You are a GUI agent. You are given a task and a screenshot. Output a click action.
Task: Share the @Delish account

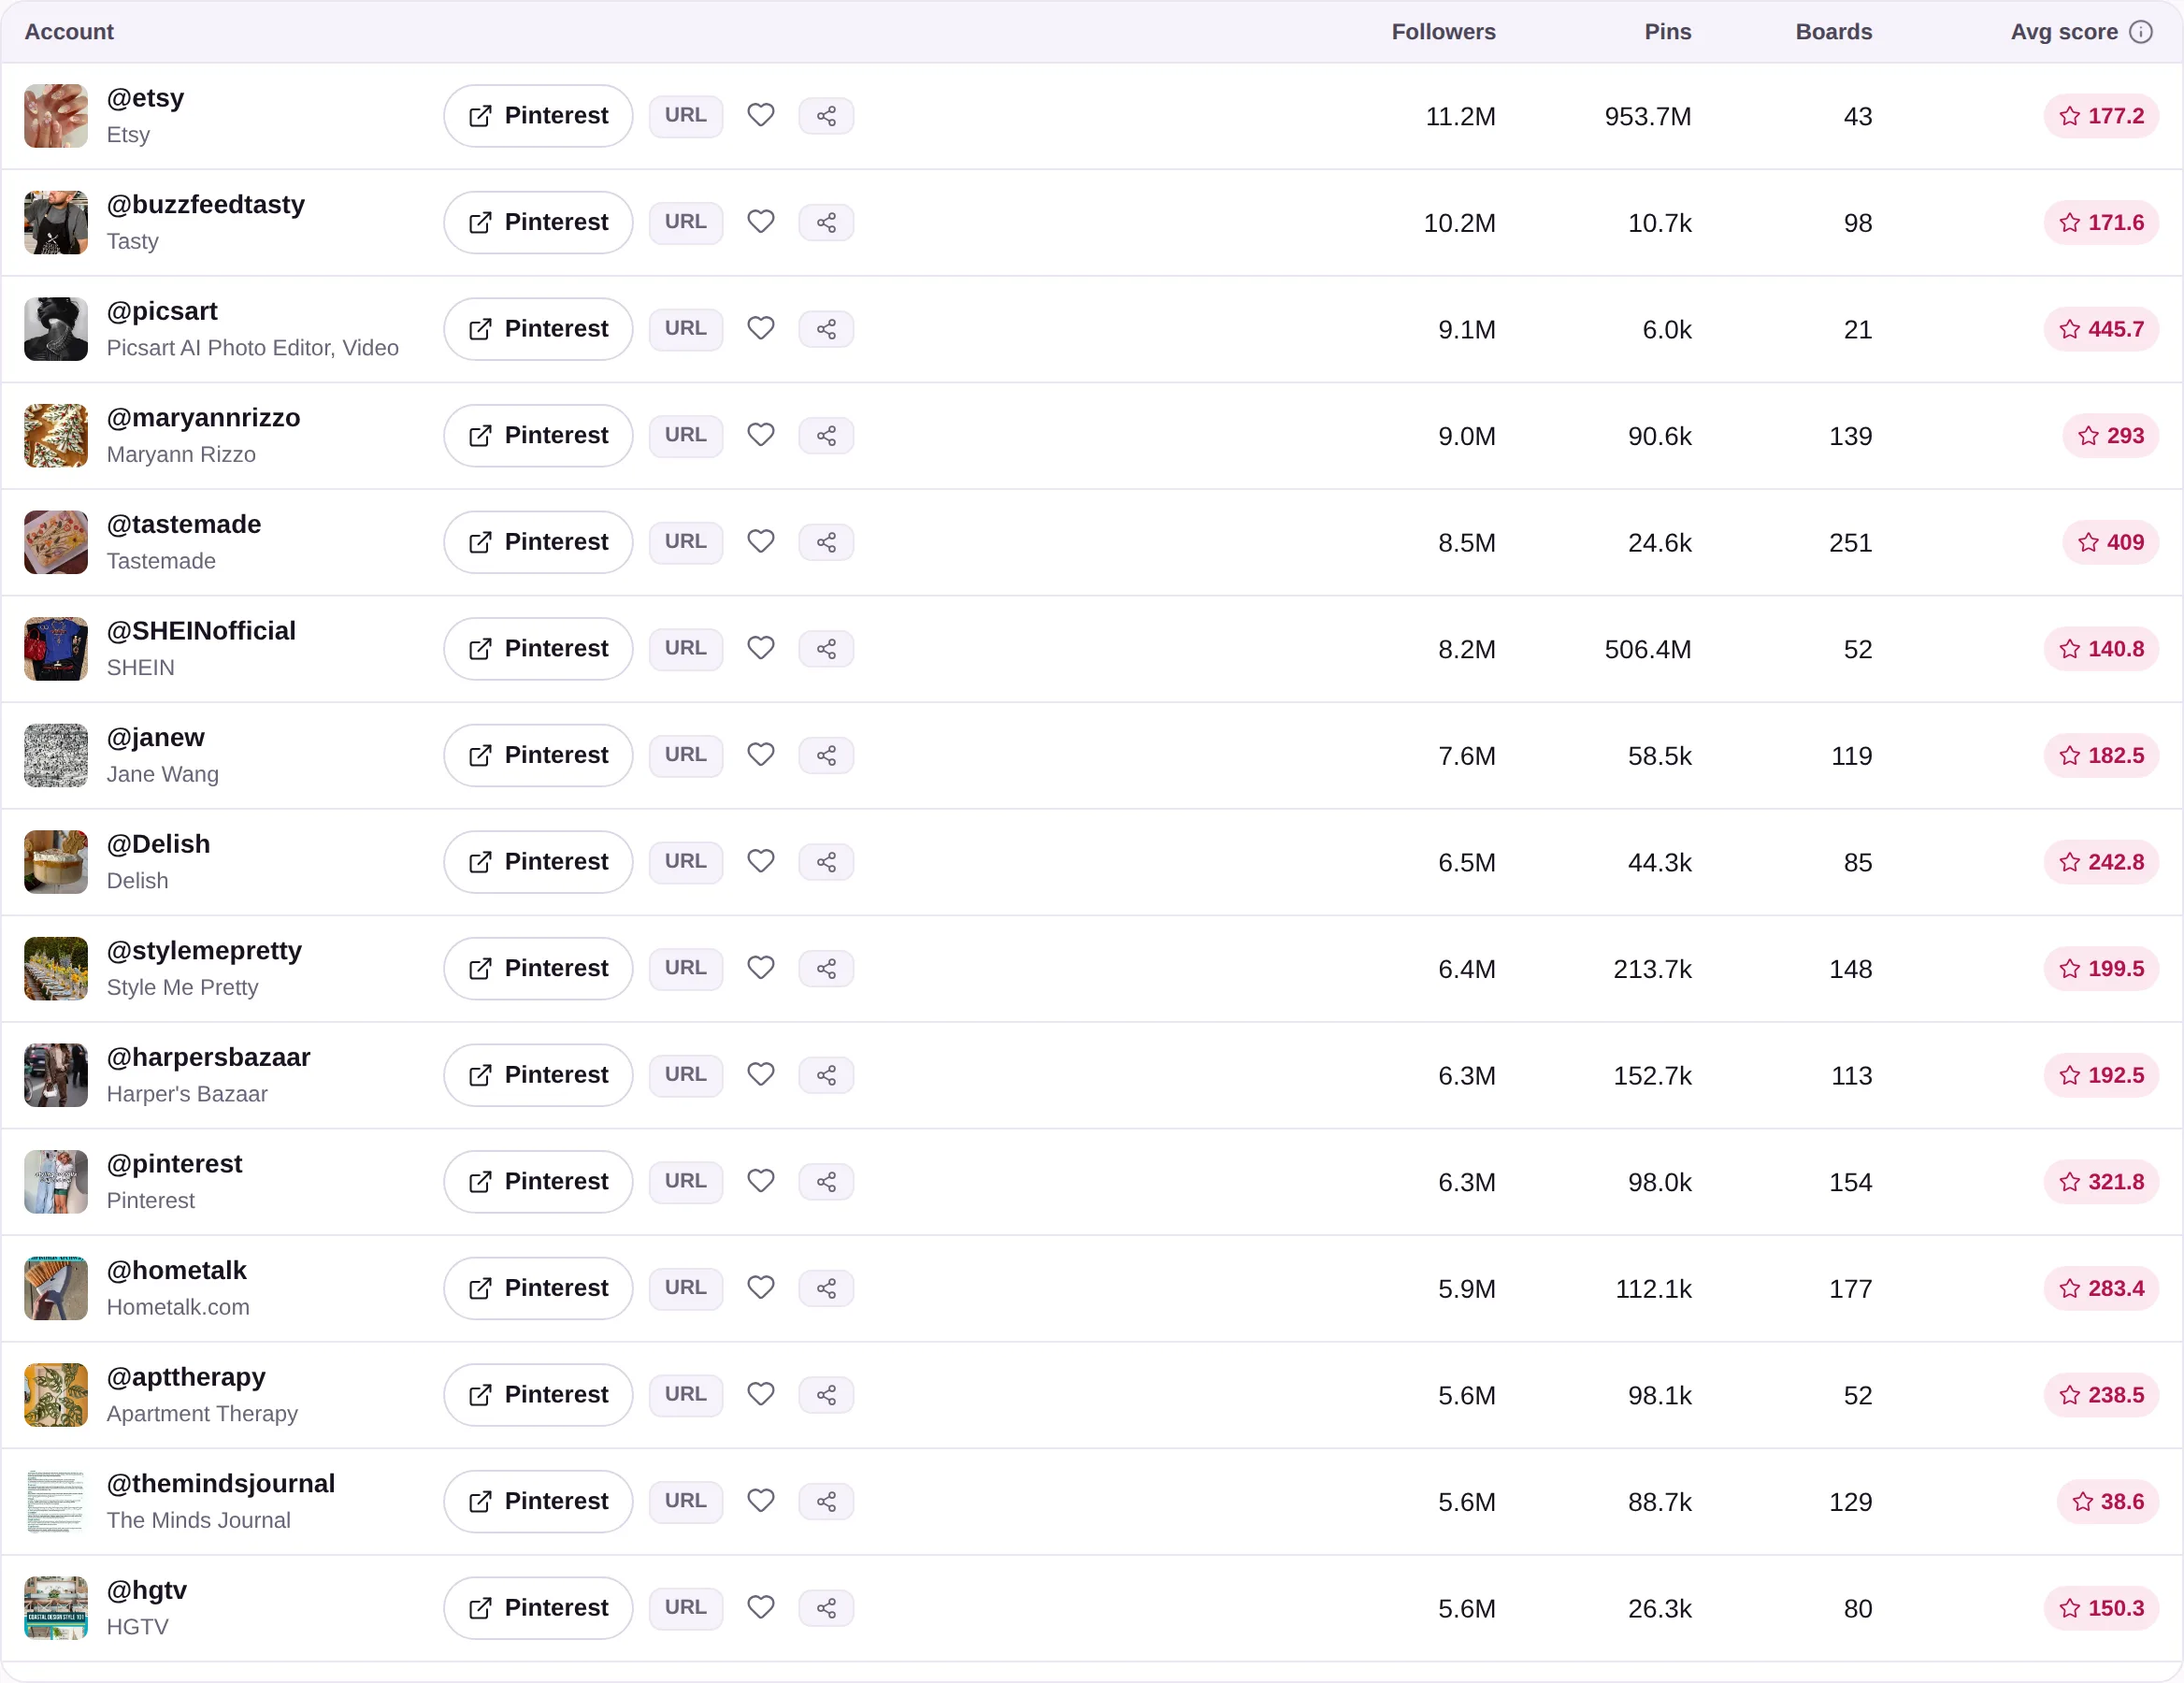(x=826, y=862)
